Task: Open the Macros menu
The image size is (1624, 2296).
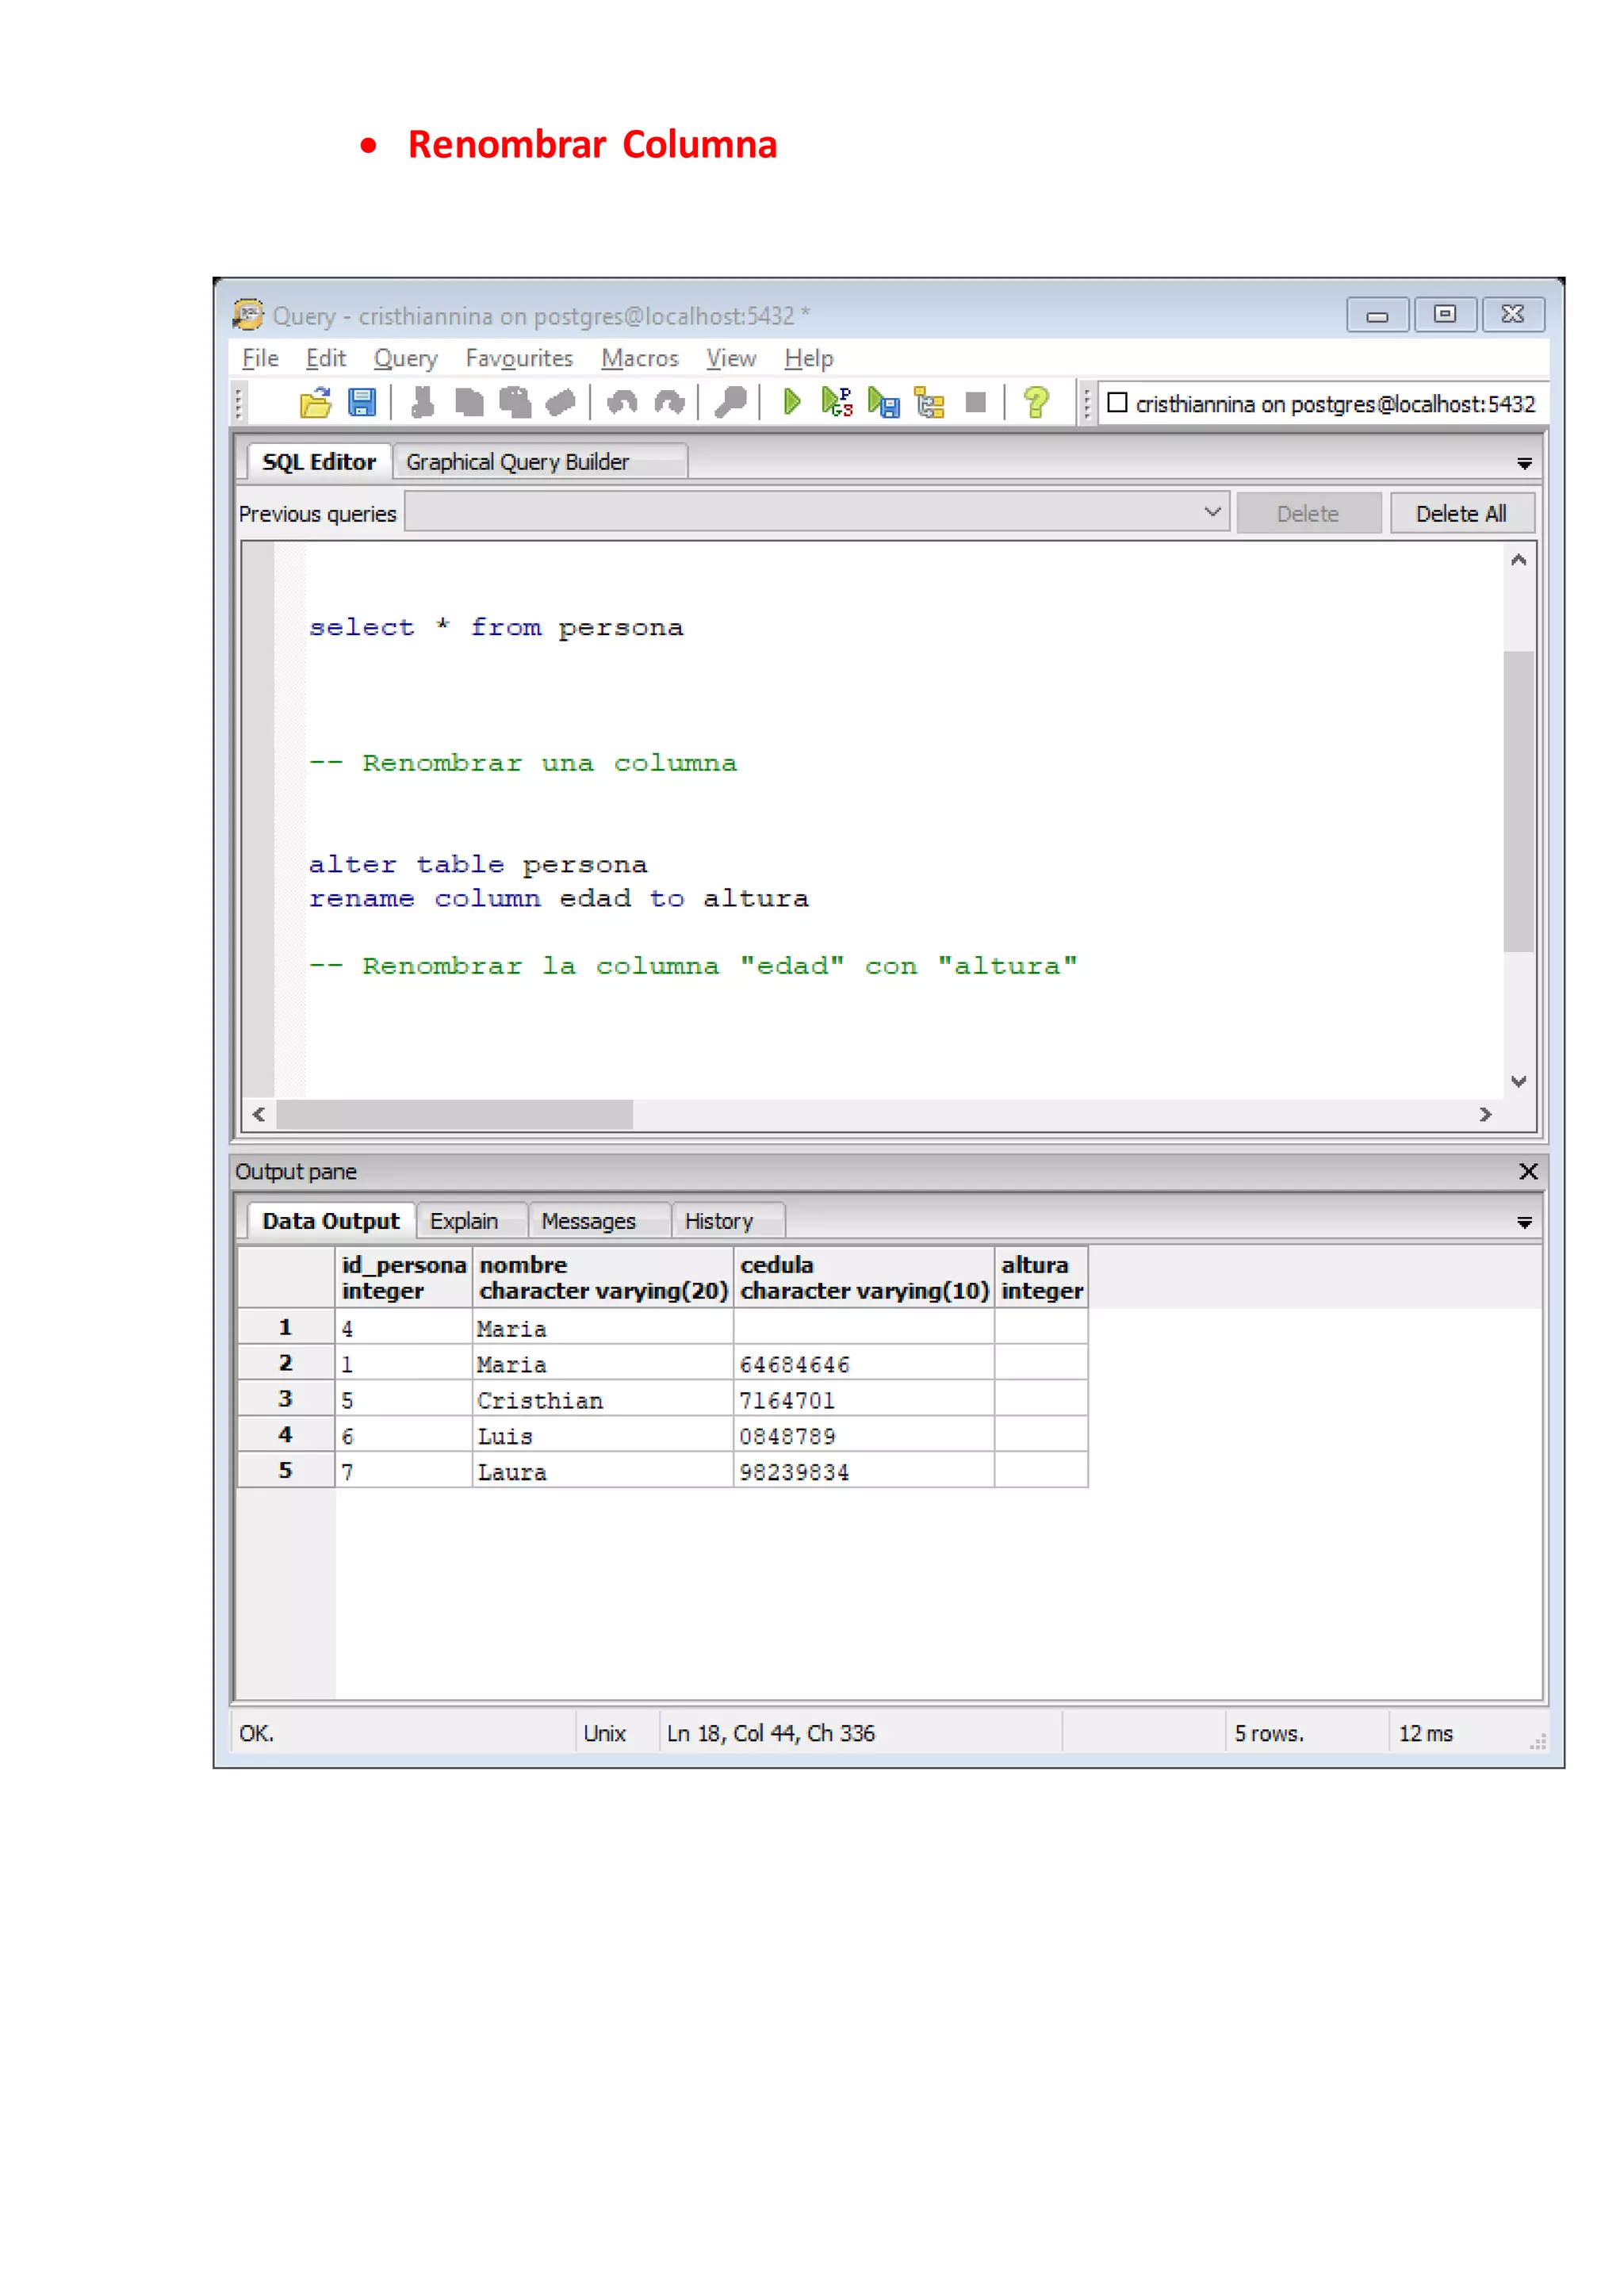Action: pyautogui.click(x=640, y=358)
